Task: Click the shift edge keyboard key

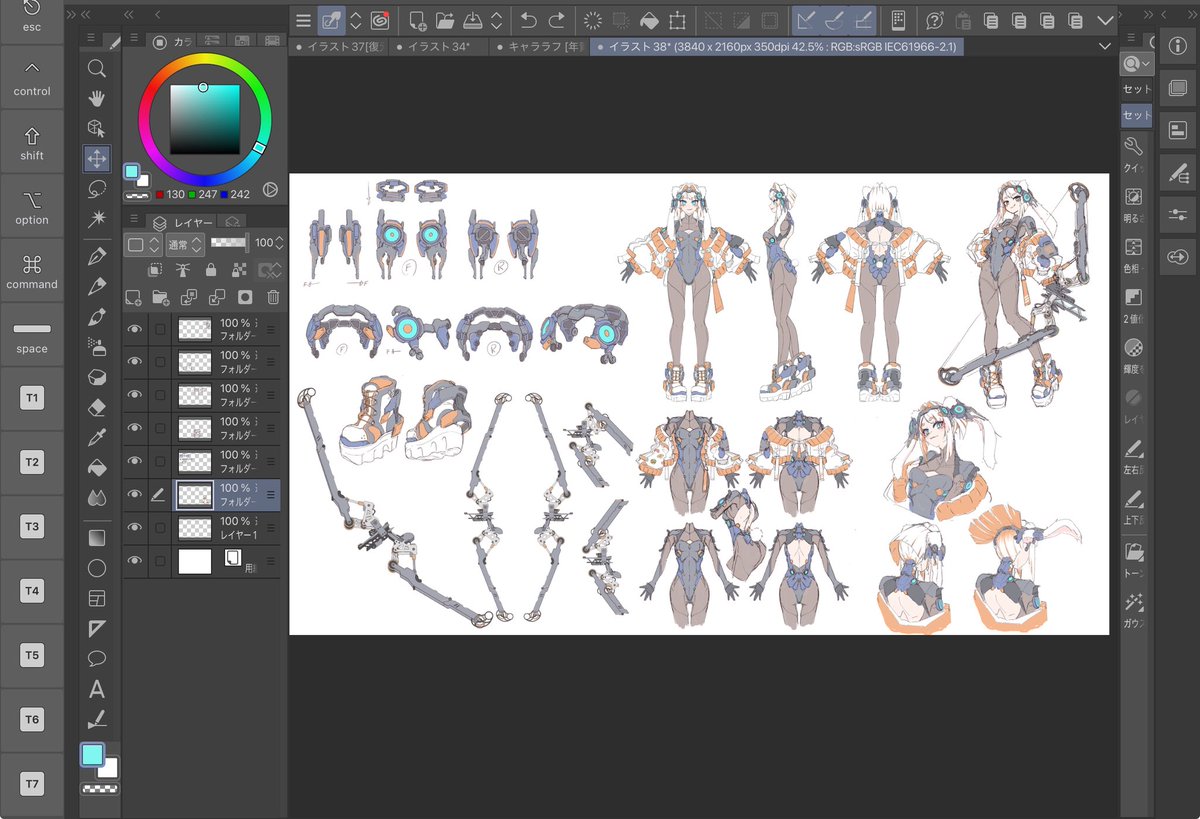Action: (x=32, y=143)
